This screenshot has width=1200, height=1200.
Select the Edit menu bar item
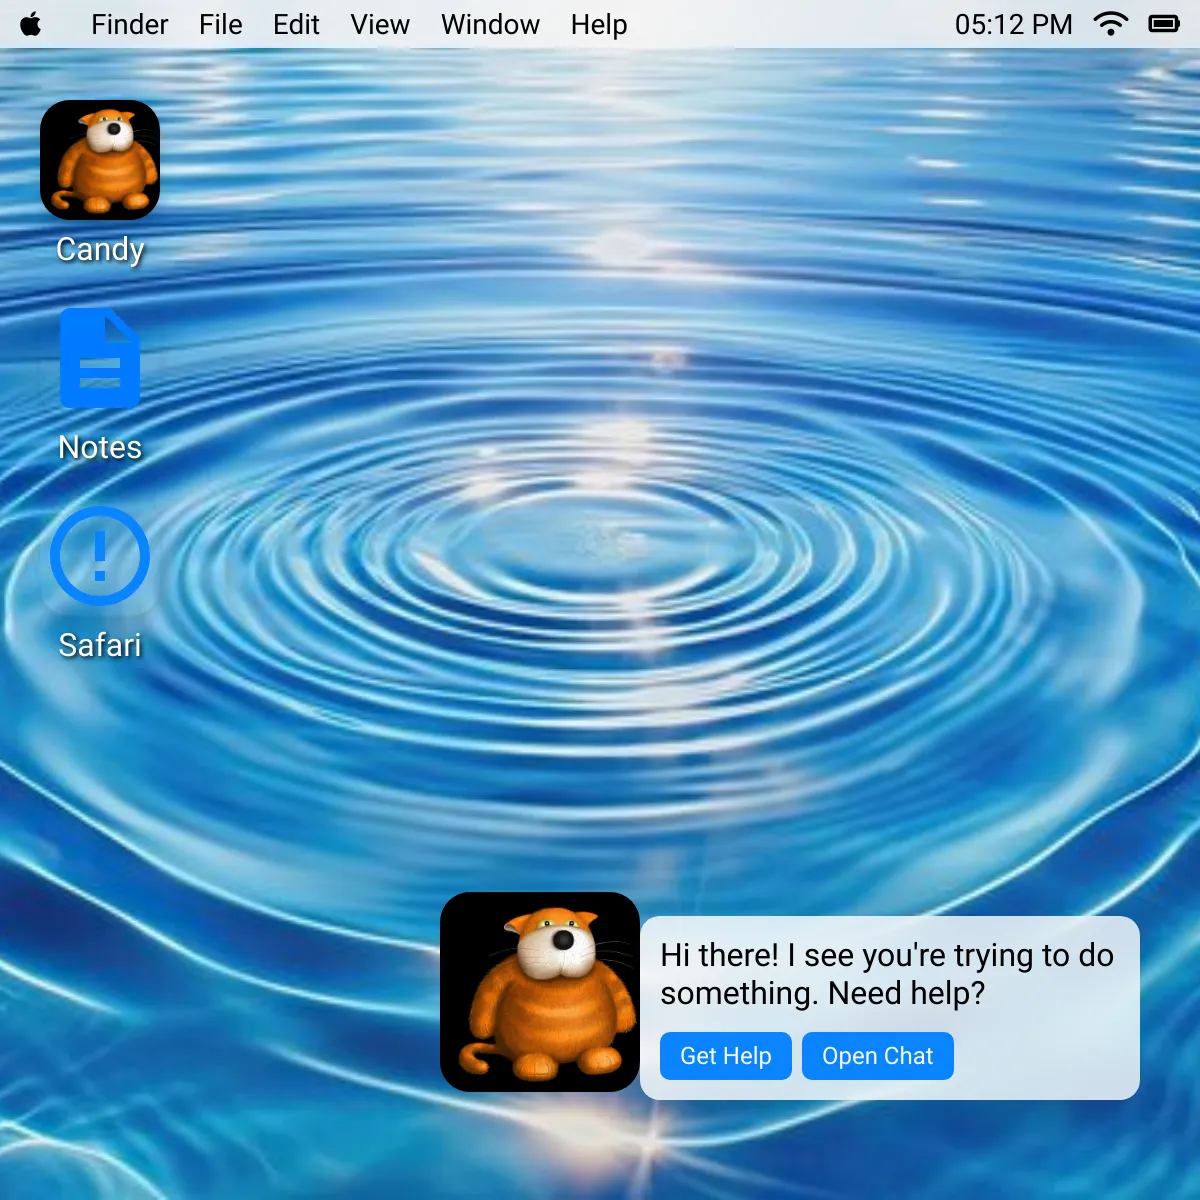296,24
